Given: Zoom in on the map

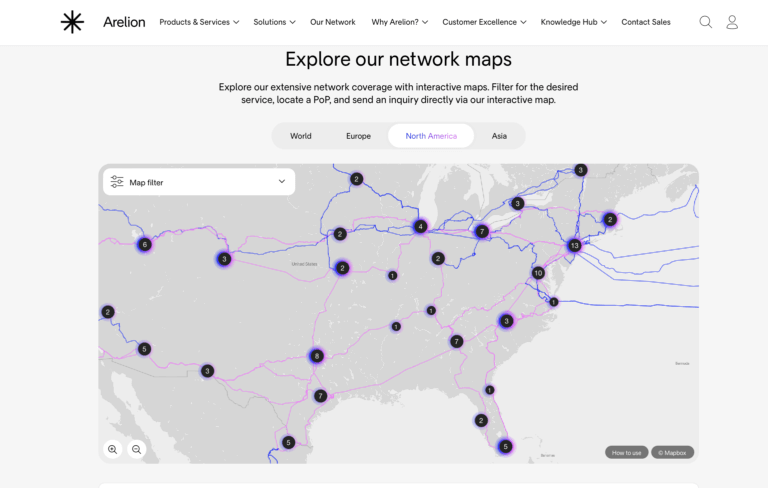Looking at the screenshot, I should click(x=113, y=449).
